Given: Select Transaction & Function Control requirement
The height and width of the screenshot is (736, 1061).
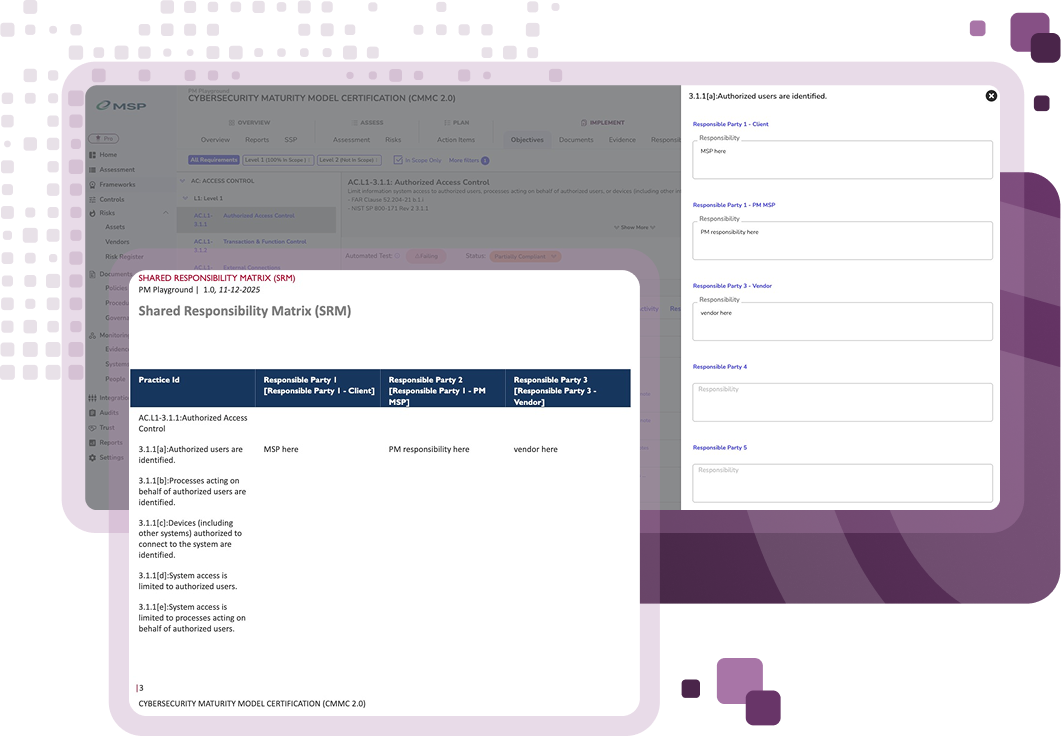Looking at the screenshot, I should click(263, 242).
